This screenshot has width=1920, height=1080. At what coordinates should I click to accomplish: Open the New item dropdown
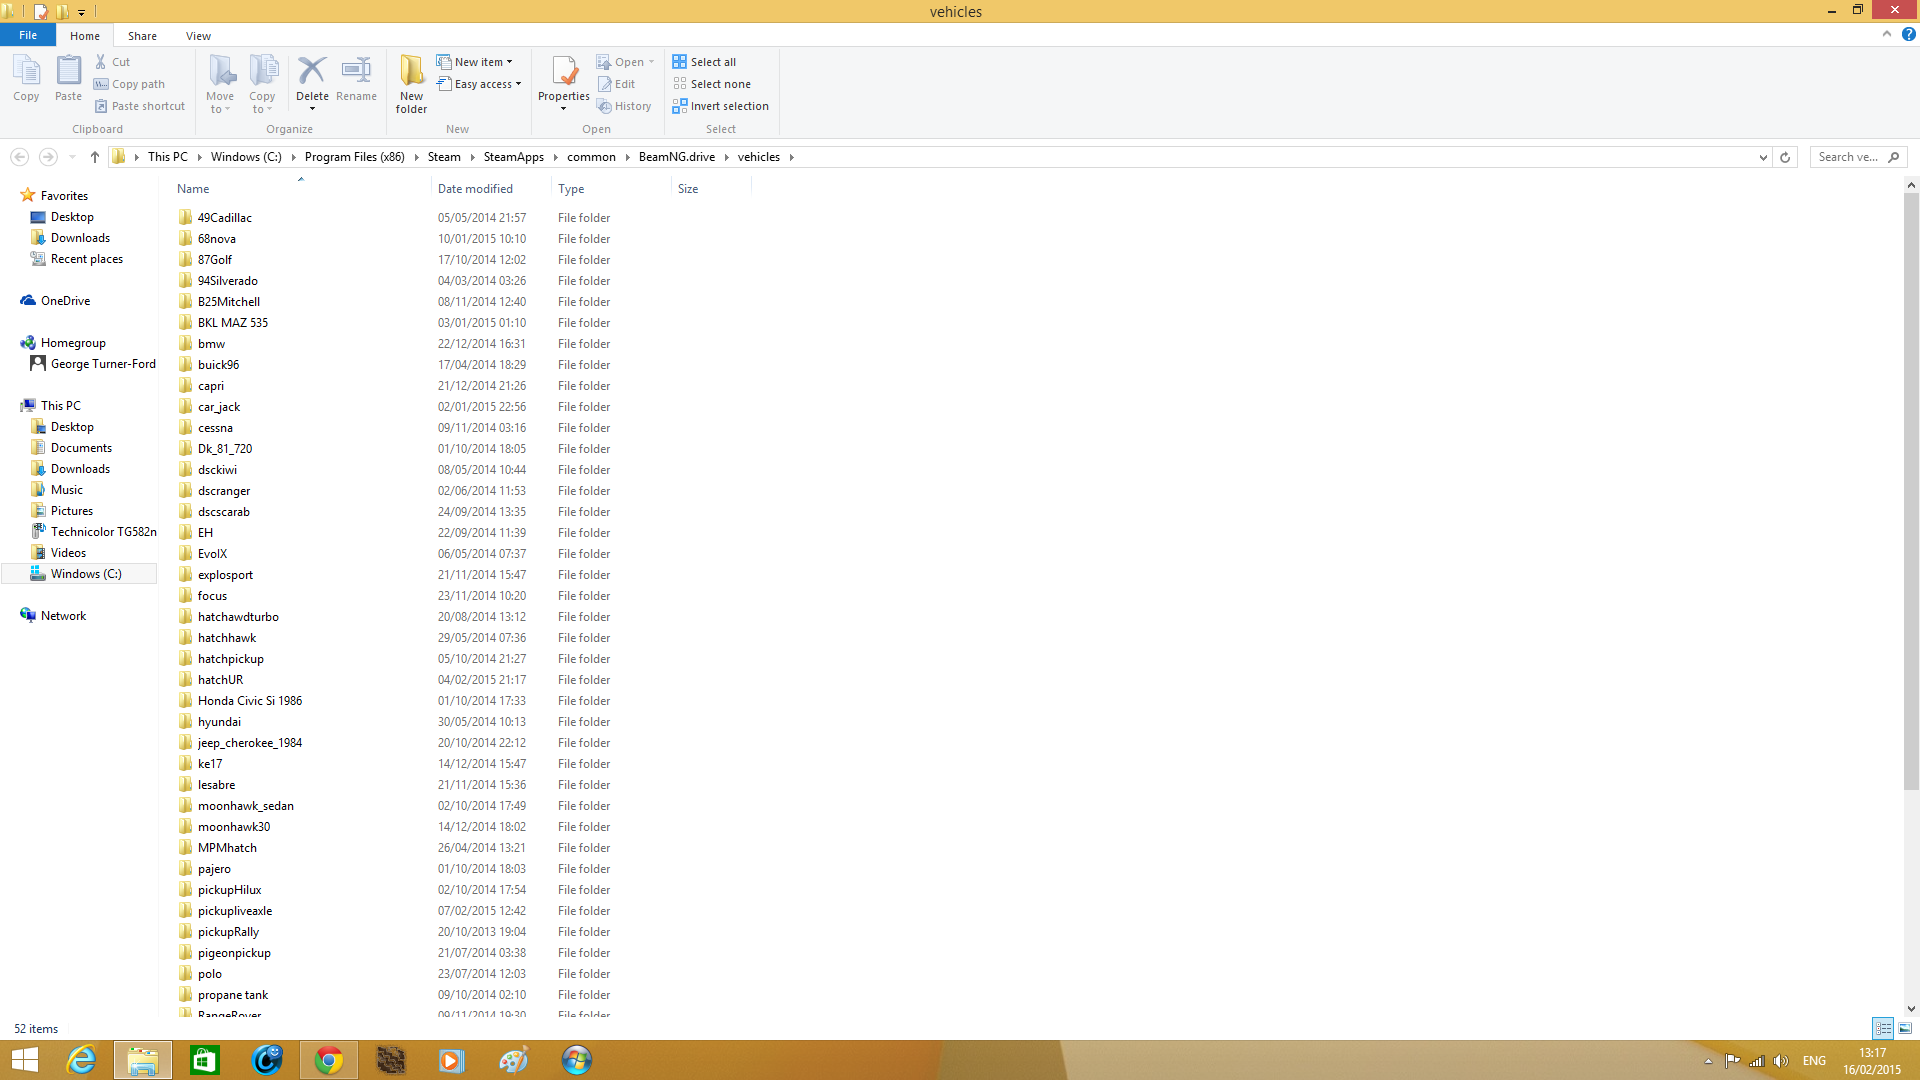pyautogui.click(x=474, y=62)
